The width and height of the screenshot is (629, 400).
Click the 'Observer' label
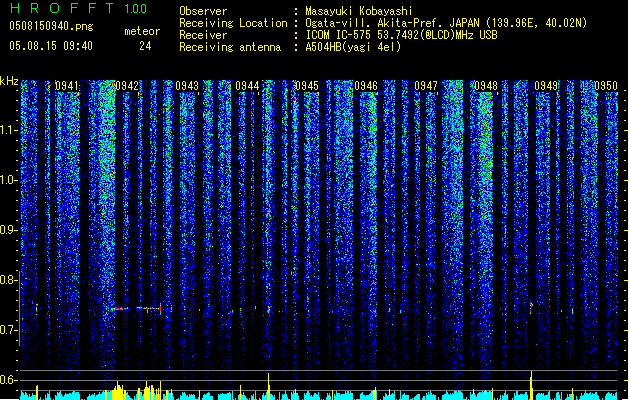click(x=203, y=11)
